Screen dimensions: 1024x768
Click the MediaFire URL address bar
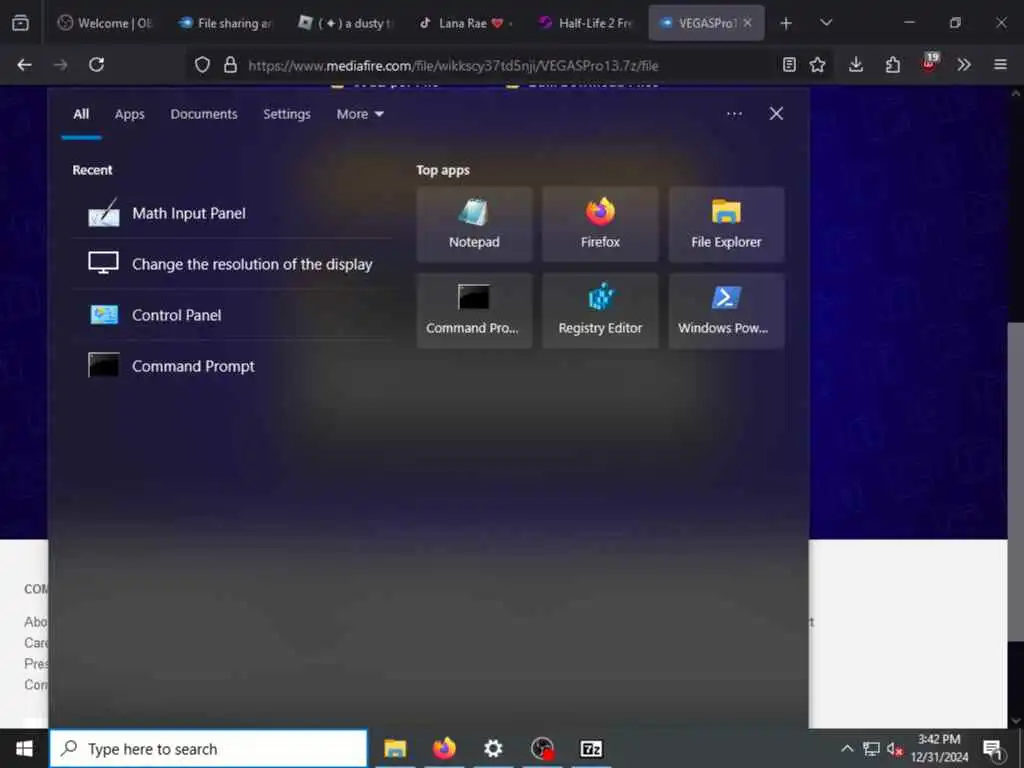453,65
